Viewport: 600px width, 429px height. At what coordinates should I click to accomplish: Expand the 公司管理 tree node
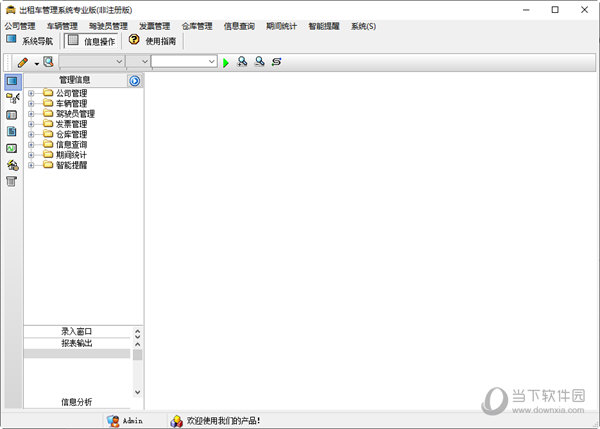(31, 93)
